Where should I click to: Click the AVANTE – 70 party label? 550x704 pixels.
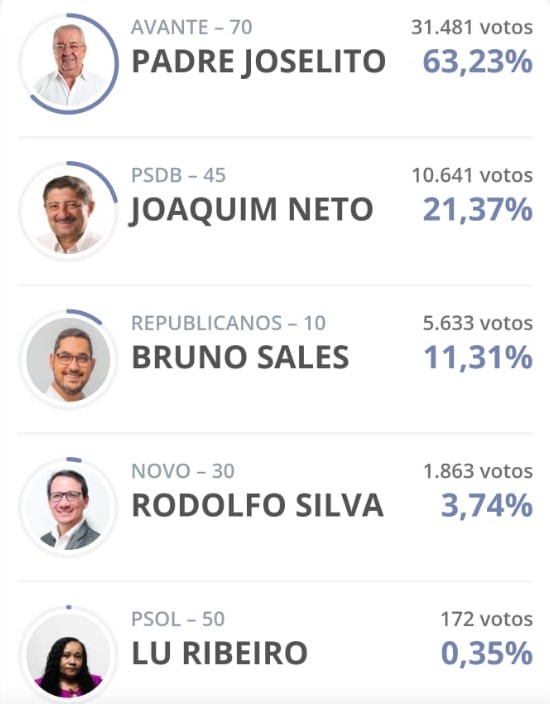pyautogui.click(x=192, y=27)
